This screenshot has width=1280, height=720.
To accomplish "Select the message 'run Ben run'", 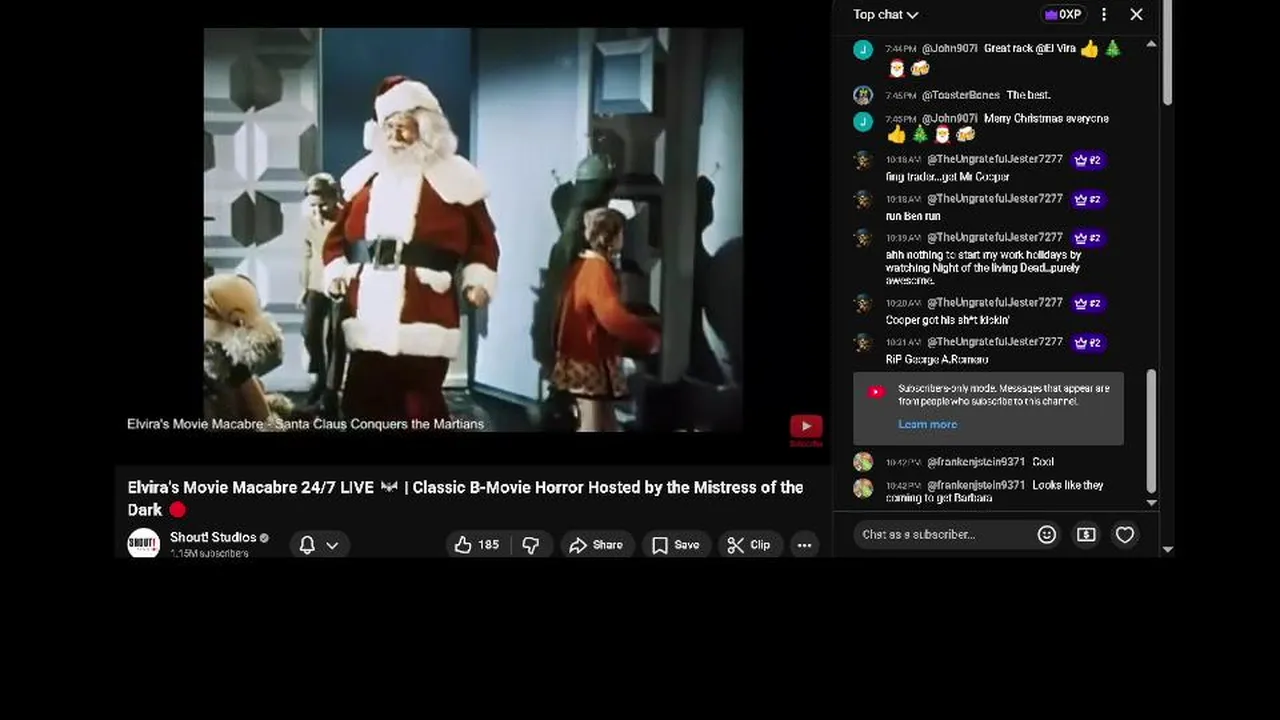I will (913, 216).
